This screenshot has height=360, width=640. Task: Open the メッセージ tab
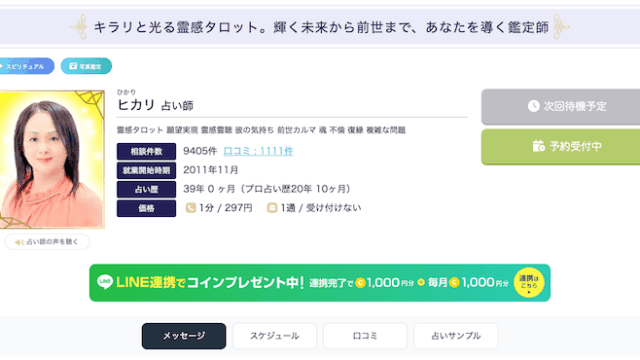[184, 336]
